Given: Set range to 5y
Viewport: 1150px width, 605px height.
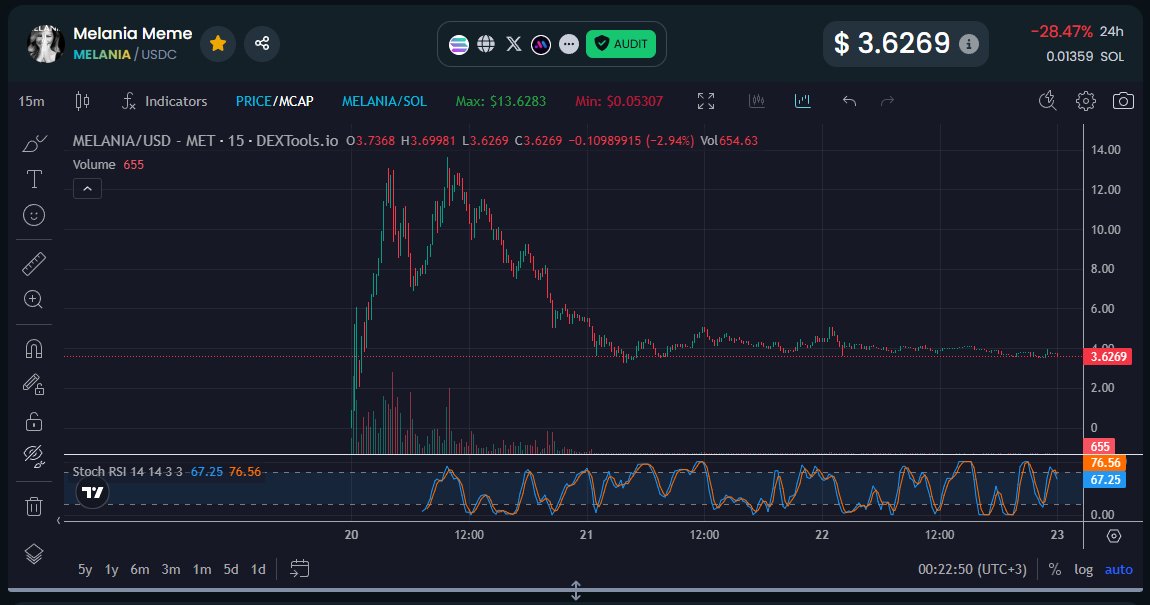Looking at the screenshot, I should [x=85, y=569].
